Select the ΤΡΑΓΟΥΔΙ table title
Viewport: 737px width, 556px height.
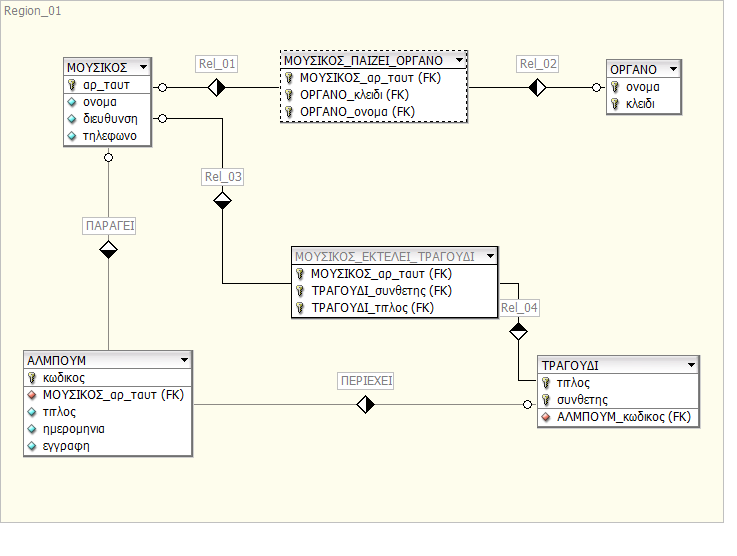pyautogui.click(x=570, y=366)
